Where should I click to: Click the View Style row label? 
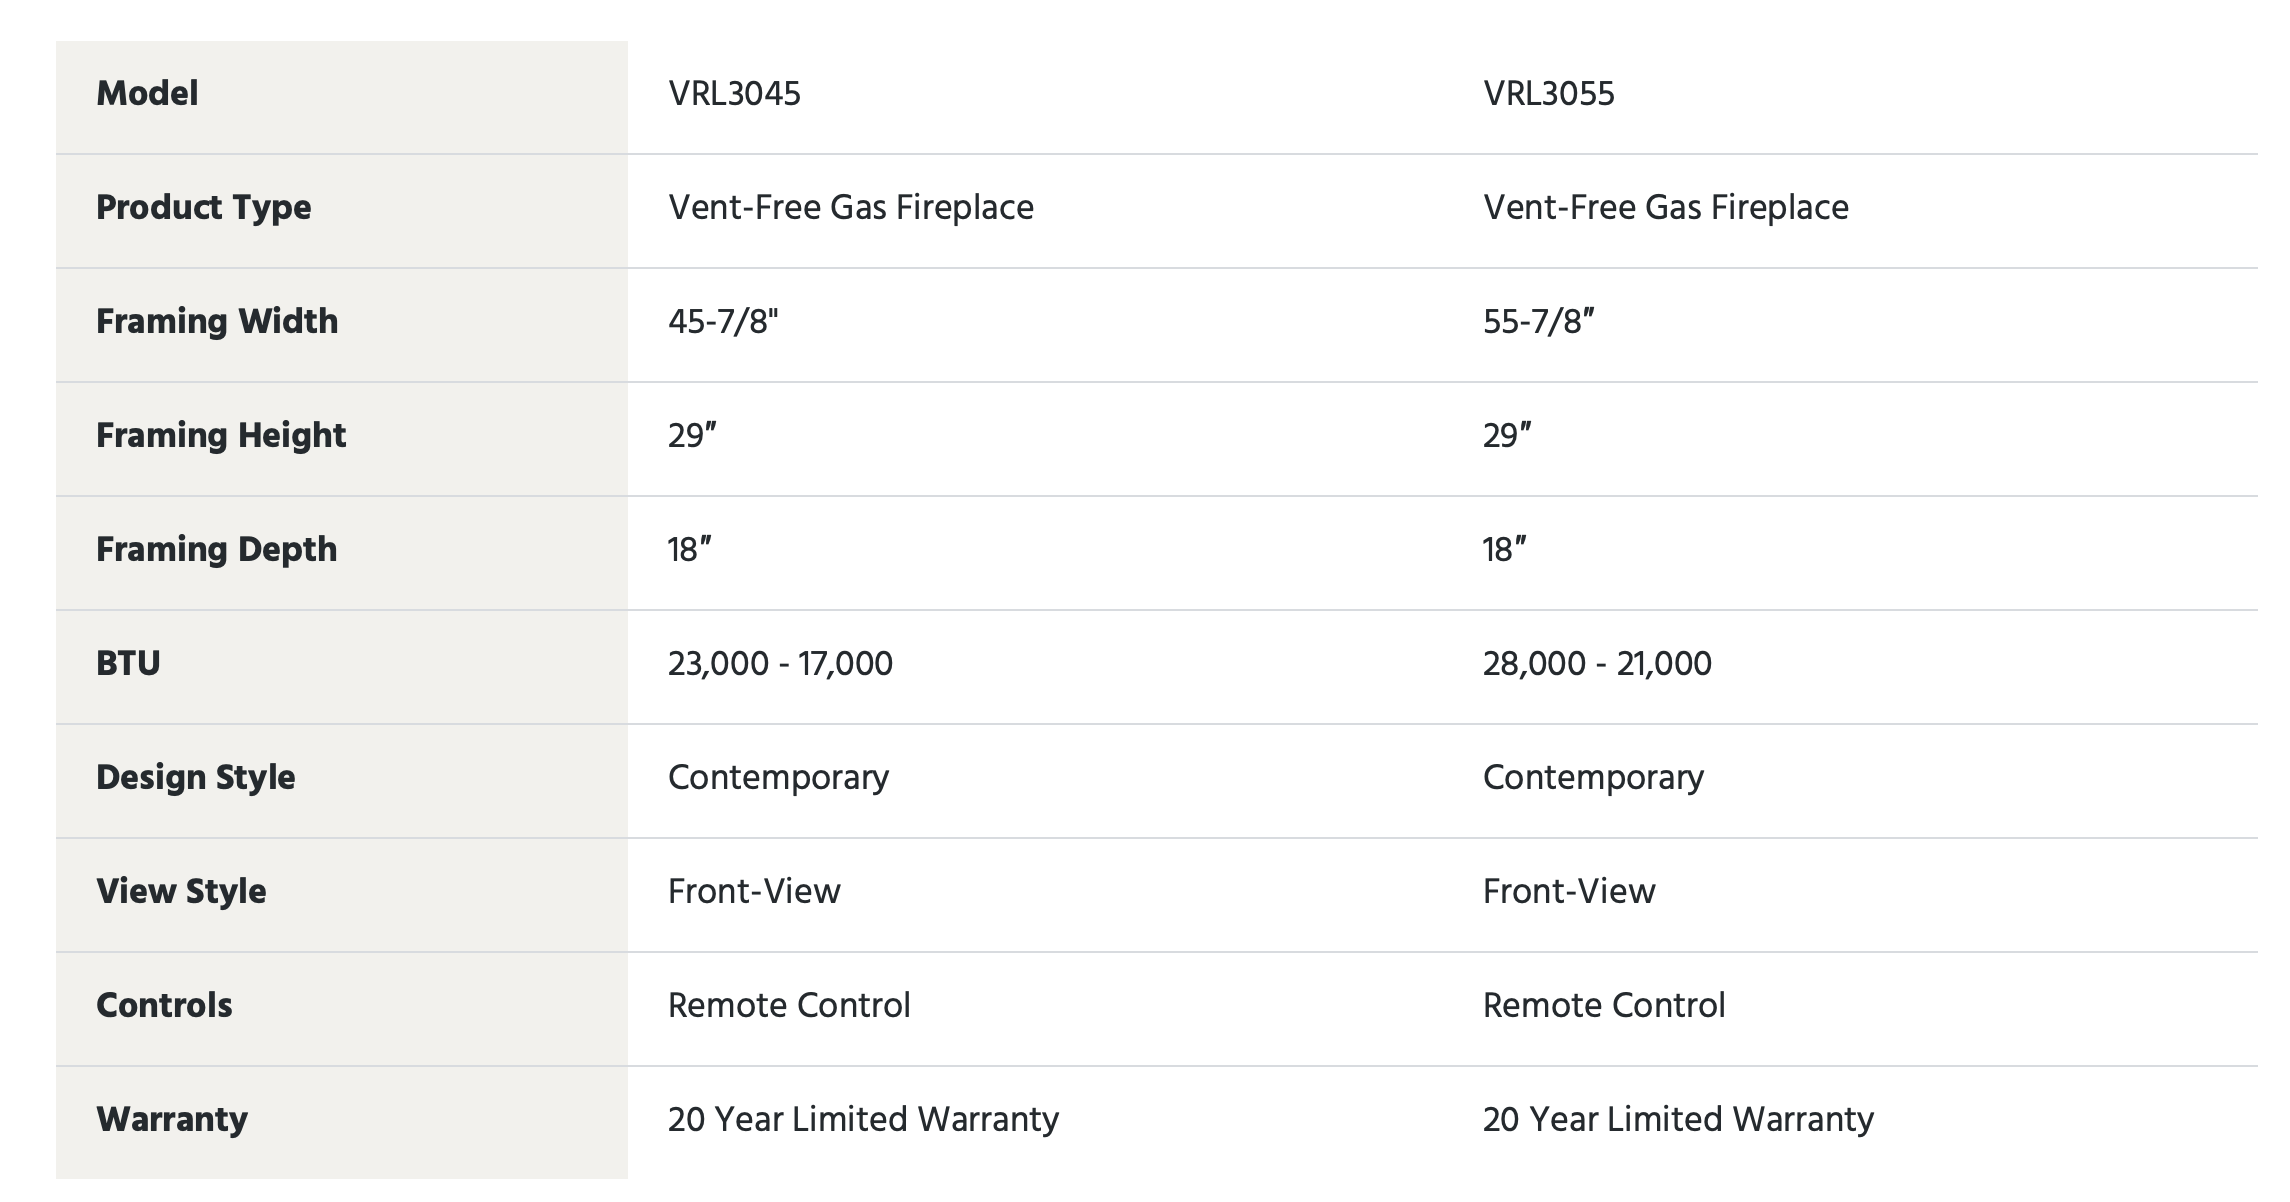tap(181, 892)
